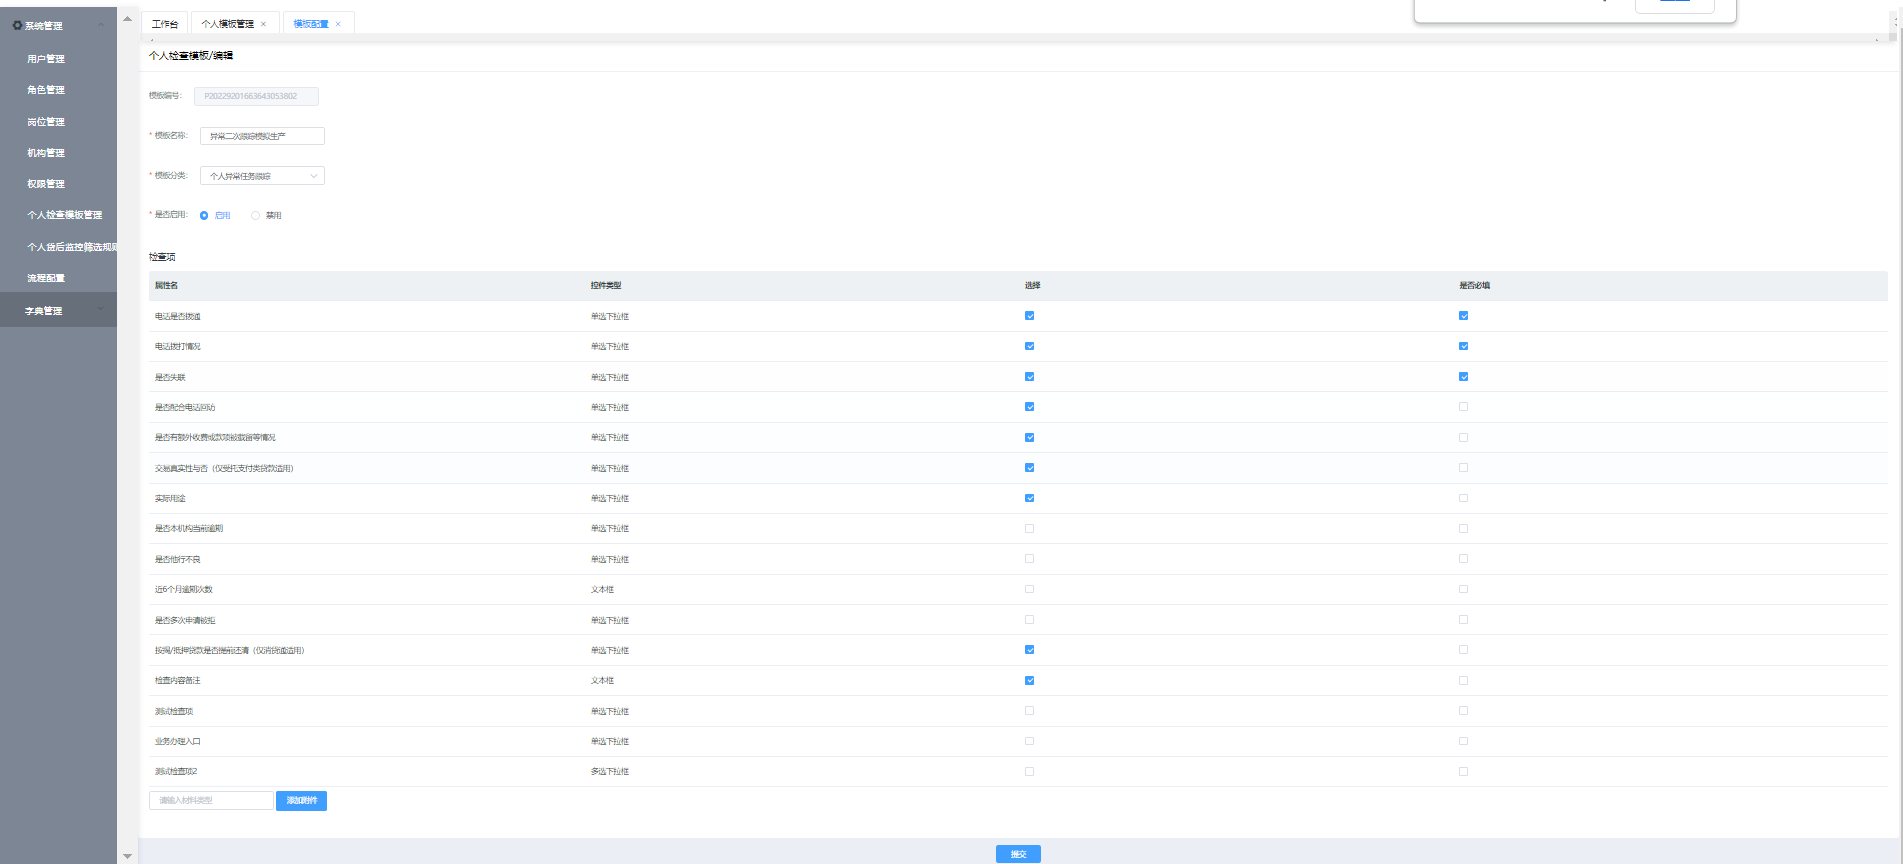Open 个人贷后监控筛选规则 in the sidebar
The height and width of the screenshot is (864, 1903).
tap(72, 247)
